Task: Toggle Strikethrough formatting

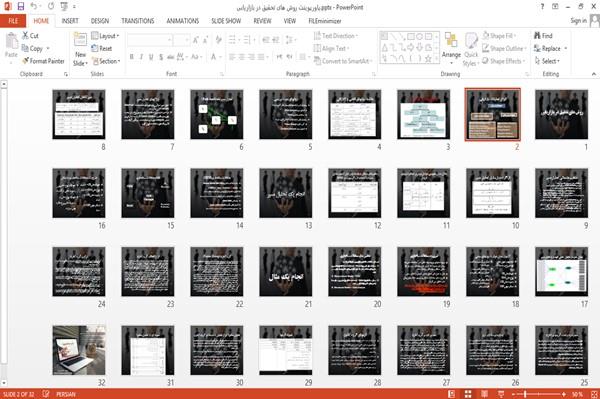Action: tap(171, 57)
